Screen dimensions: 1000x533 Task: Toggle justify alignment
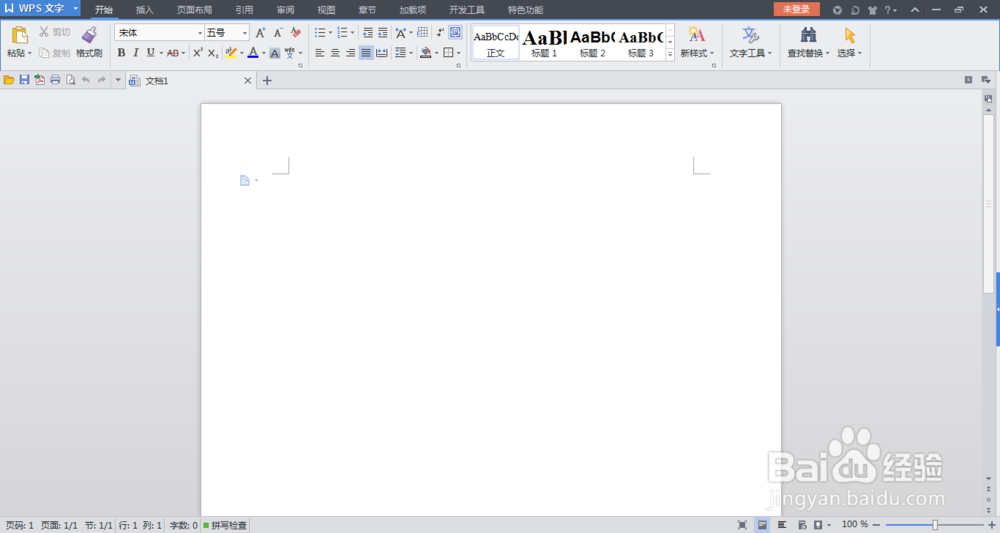(366, 53)
